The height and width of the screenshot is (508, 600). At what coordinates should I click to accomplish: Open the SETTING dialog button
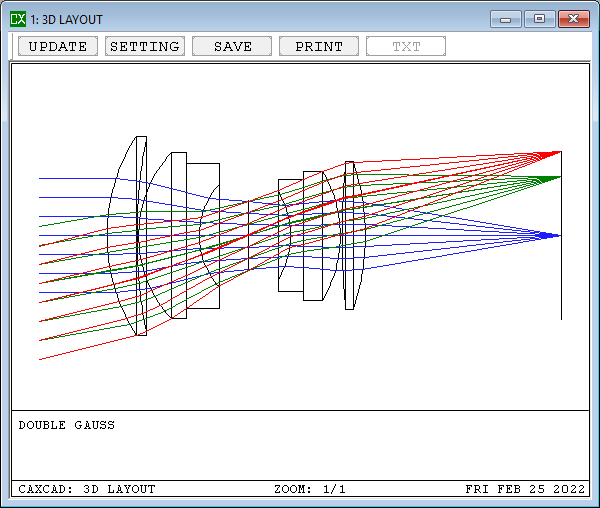tap(145, 46)
